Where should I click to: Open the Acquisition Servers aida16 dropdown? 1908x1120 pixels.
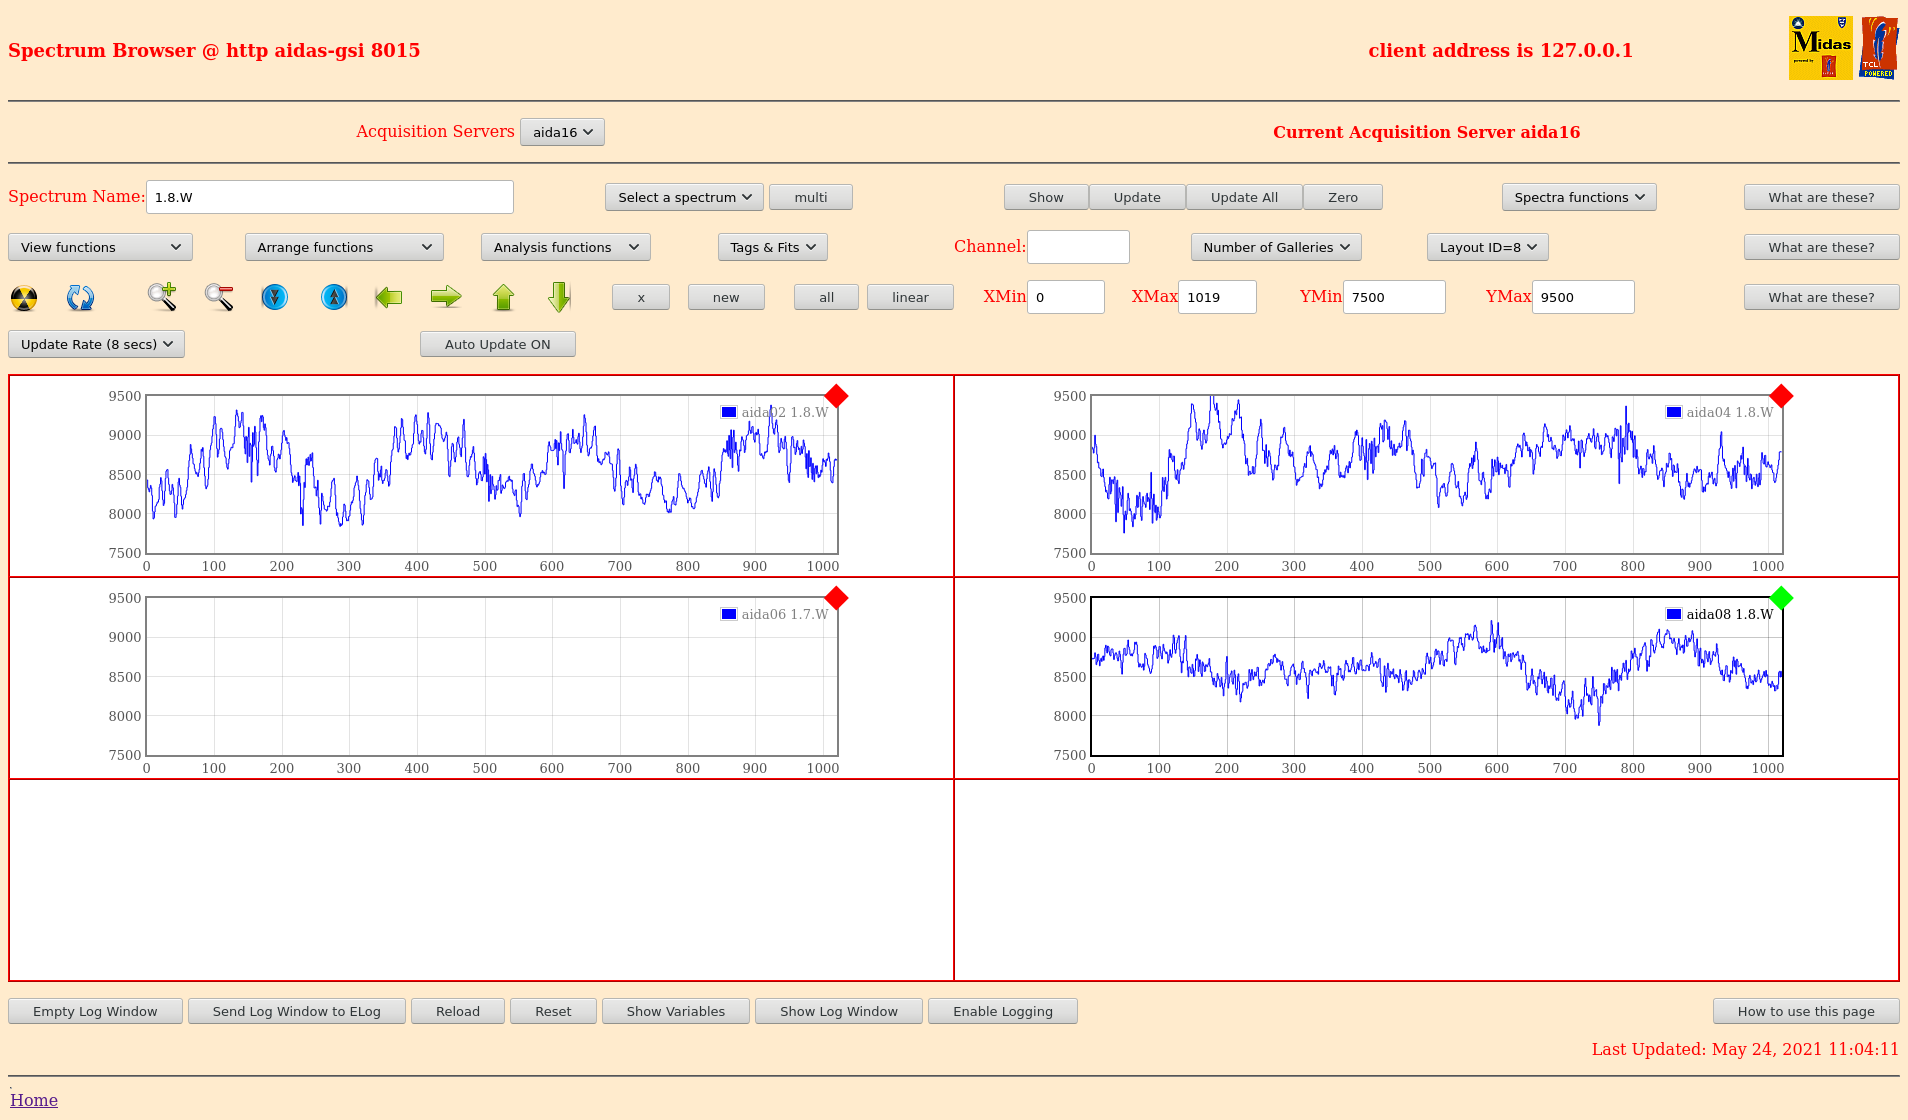[562, 132]
